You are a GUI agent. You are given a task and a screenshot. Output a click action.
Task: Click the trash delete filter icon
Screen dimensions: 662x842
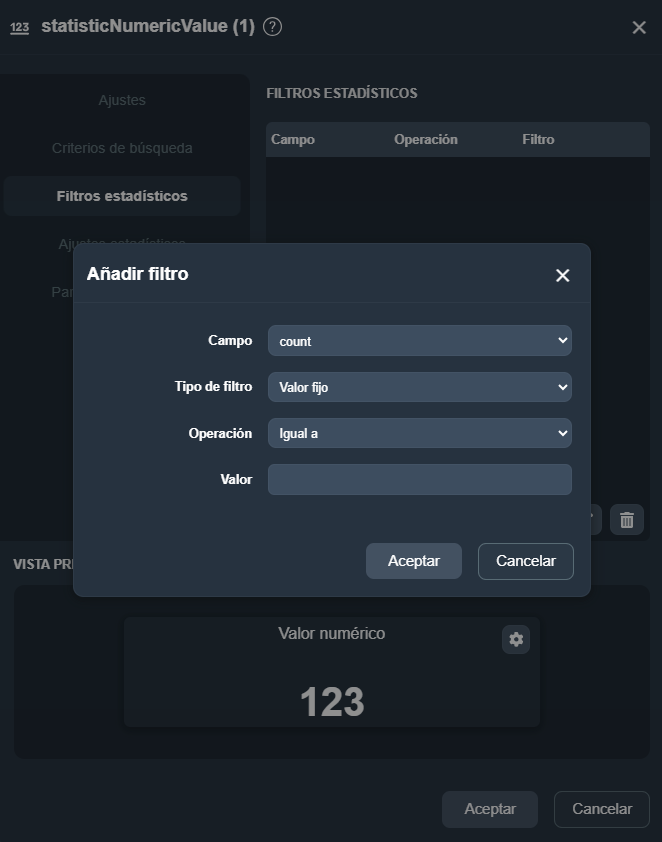point(627,520)
